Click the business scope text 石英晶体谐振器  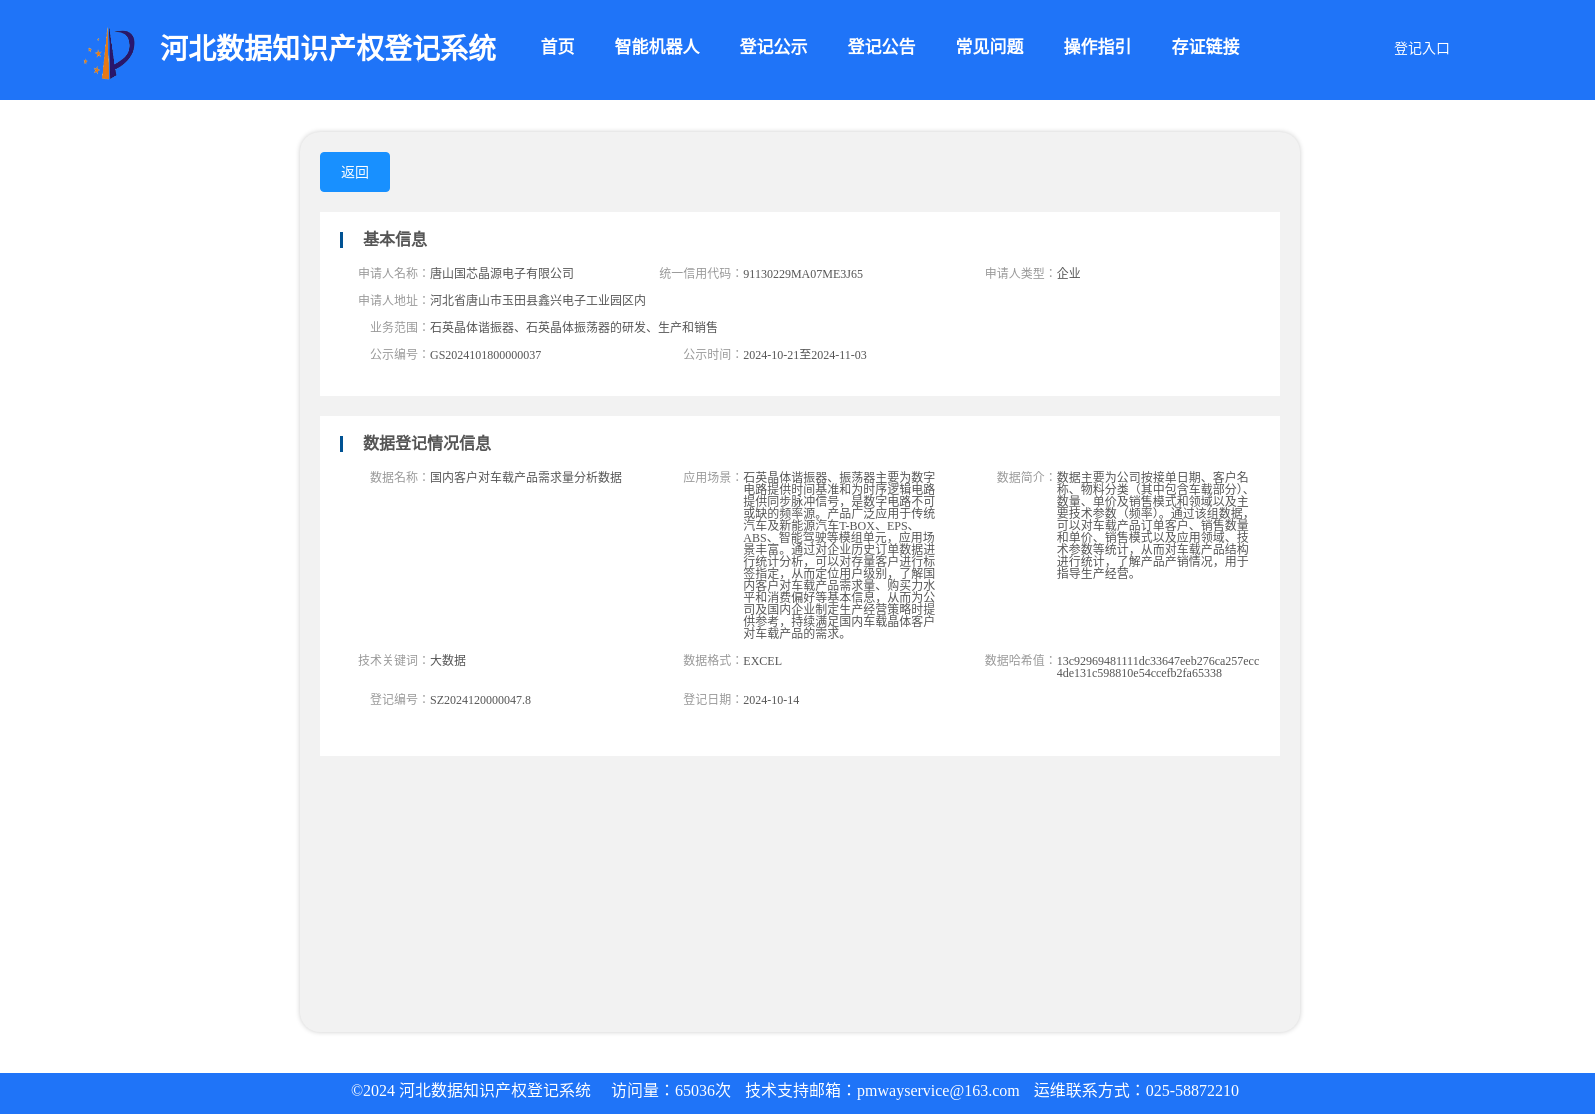coord(574,327)
